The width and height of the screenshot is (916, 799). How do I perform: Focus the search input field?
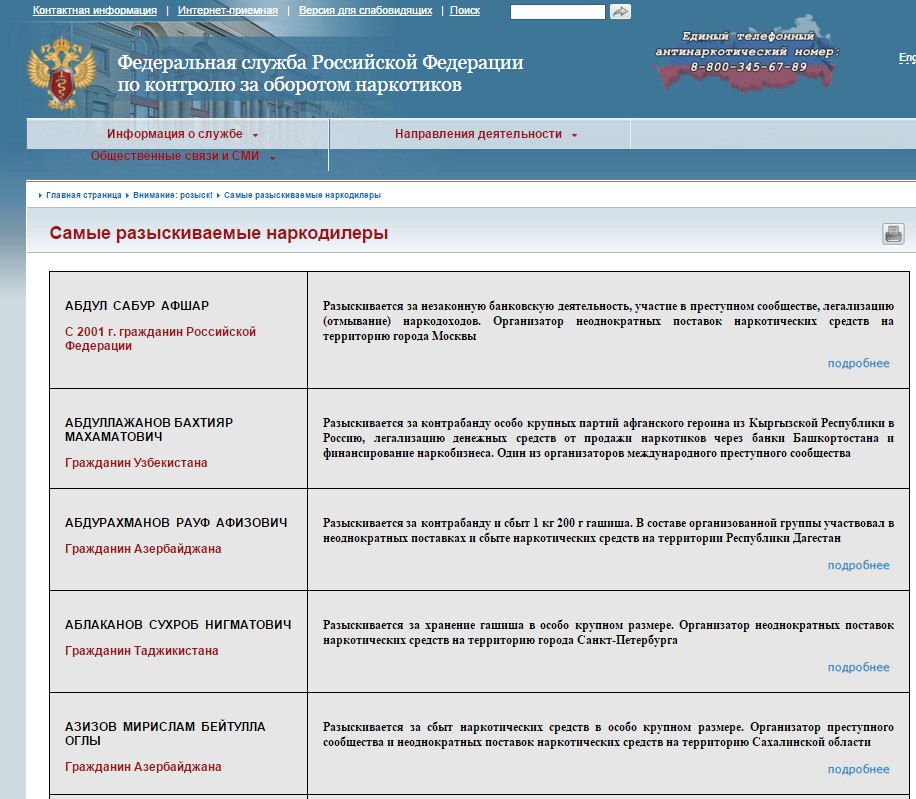pos(558,12)
